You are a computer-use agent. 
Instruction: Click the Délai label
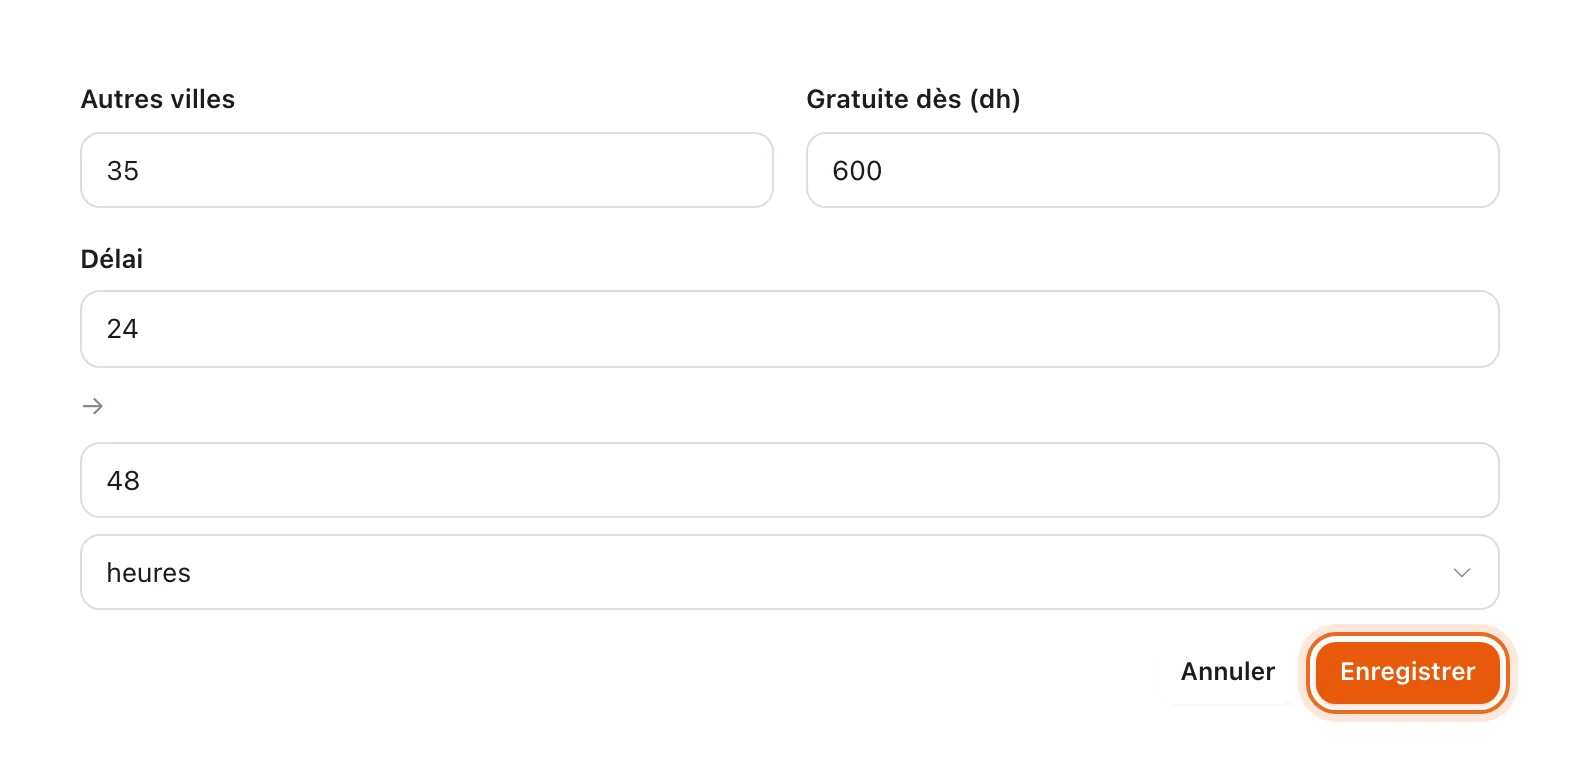point(112,259)
